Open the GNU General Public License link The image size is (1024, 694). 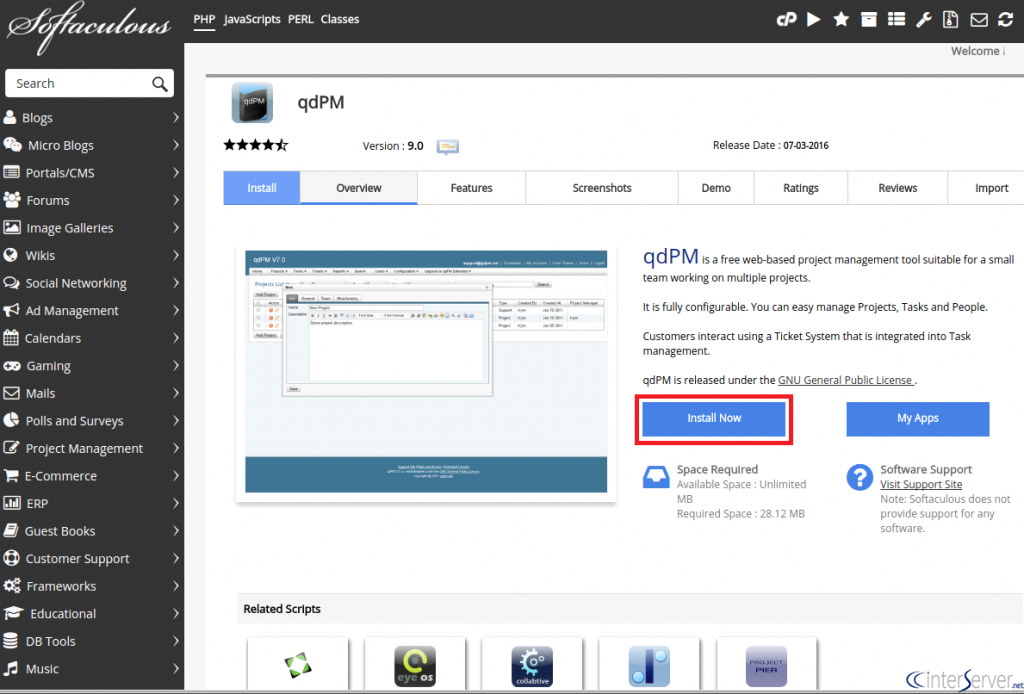(846, 380)
